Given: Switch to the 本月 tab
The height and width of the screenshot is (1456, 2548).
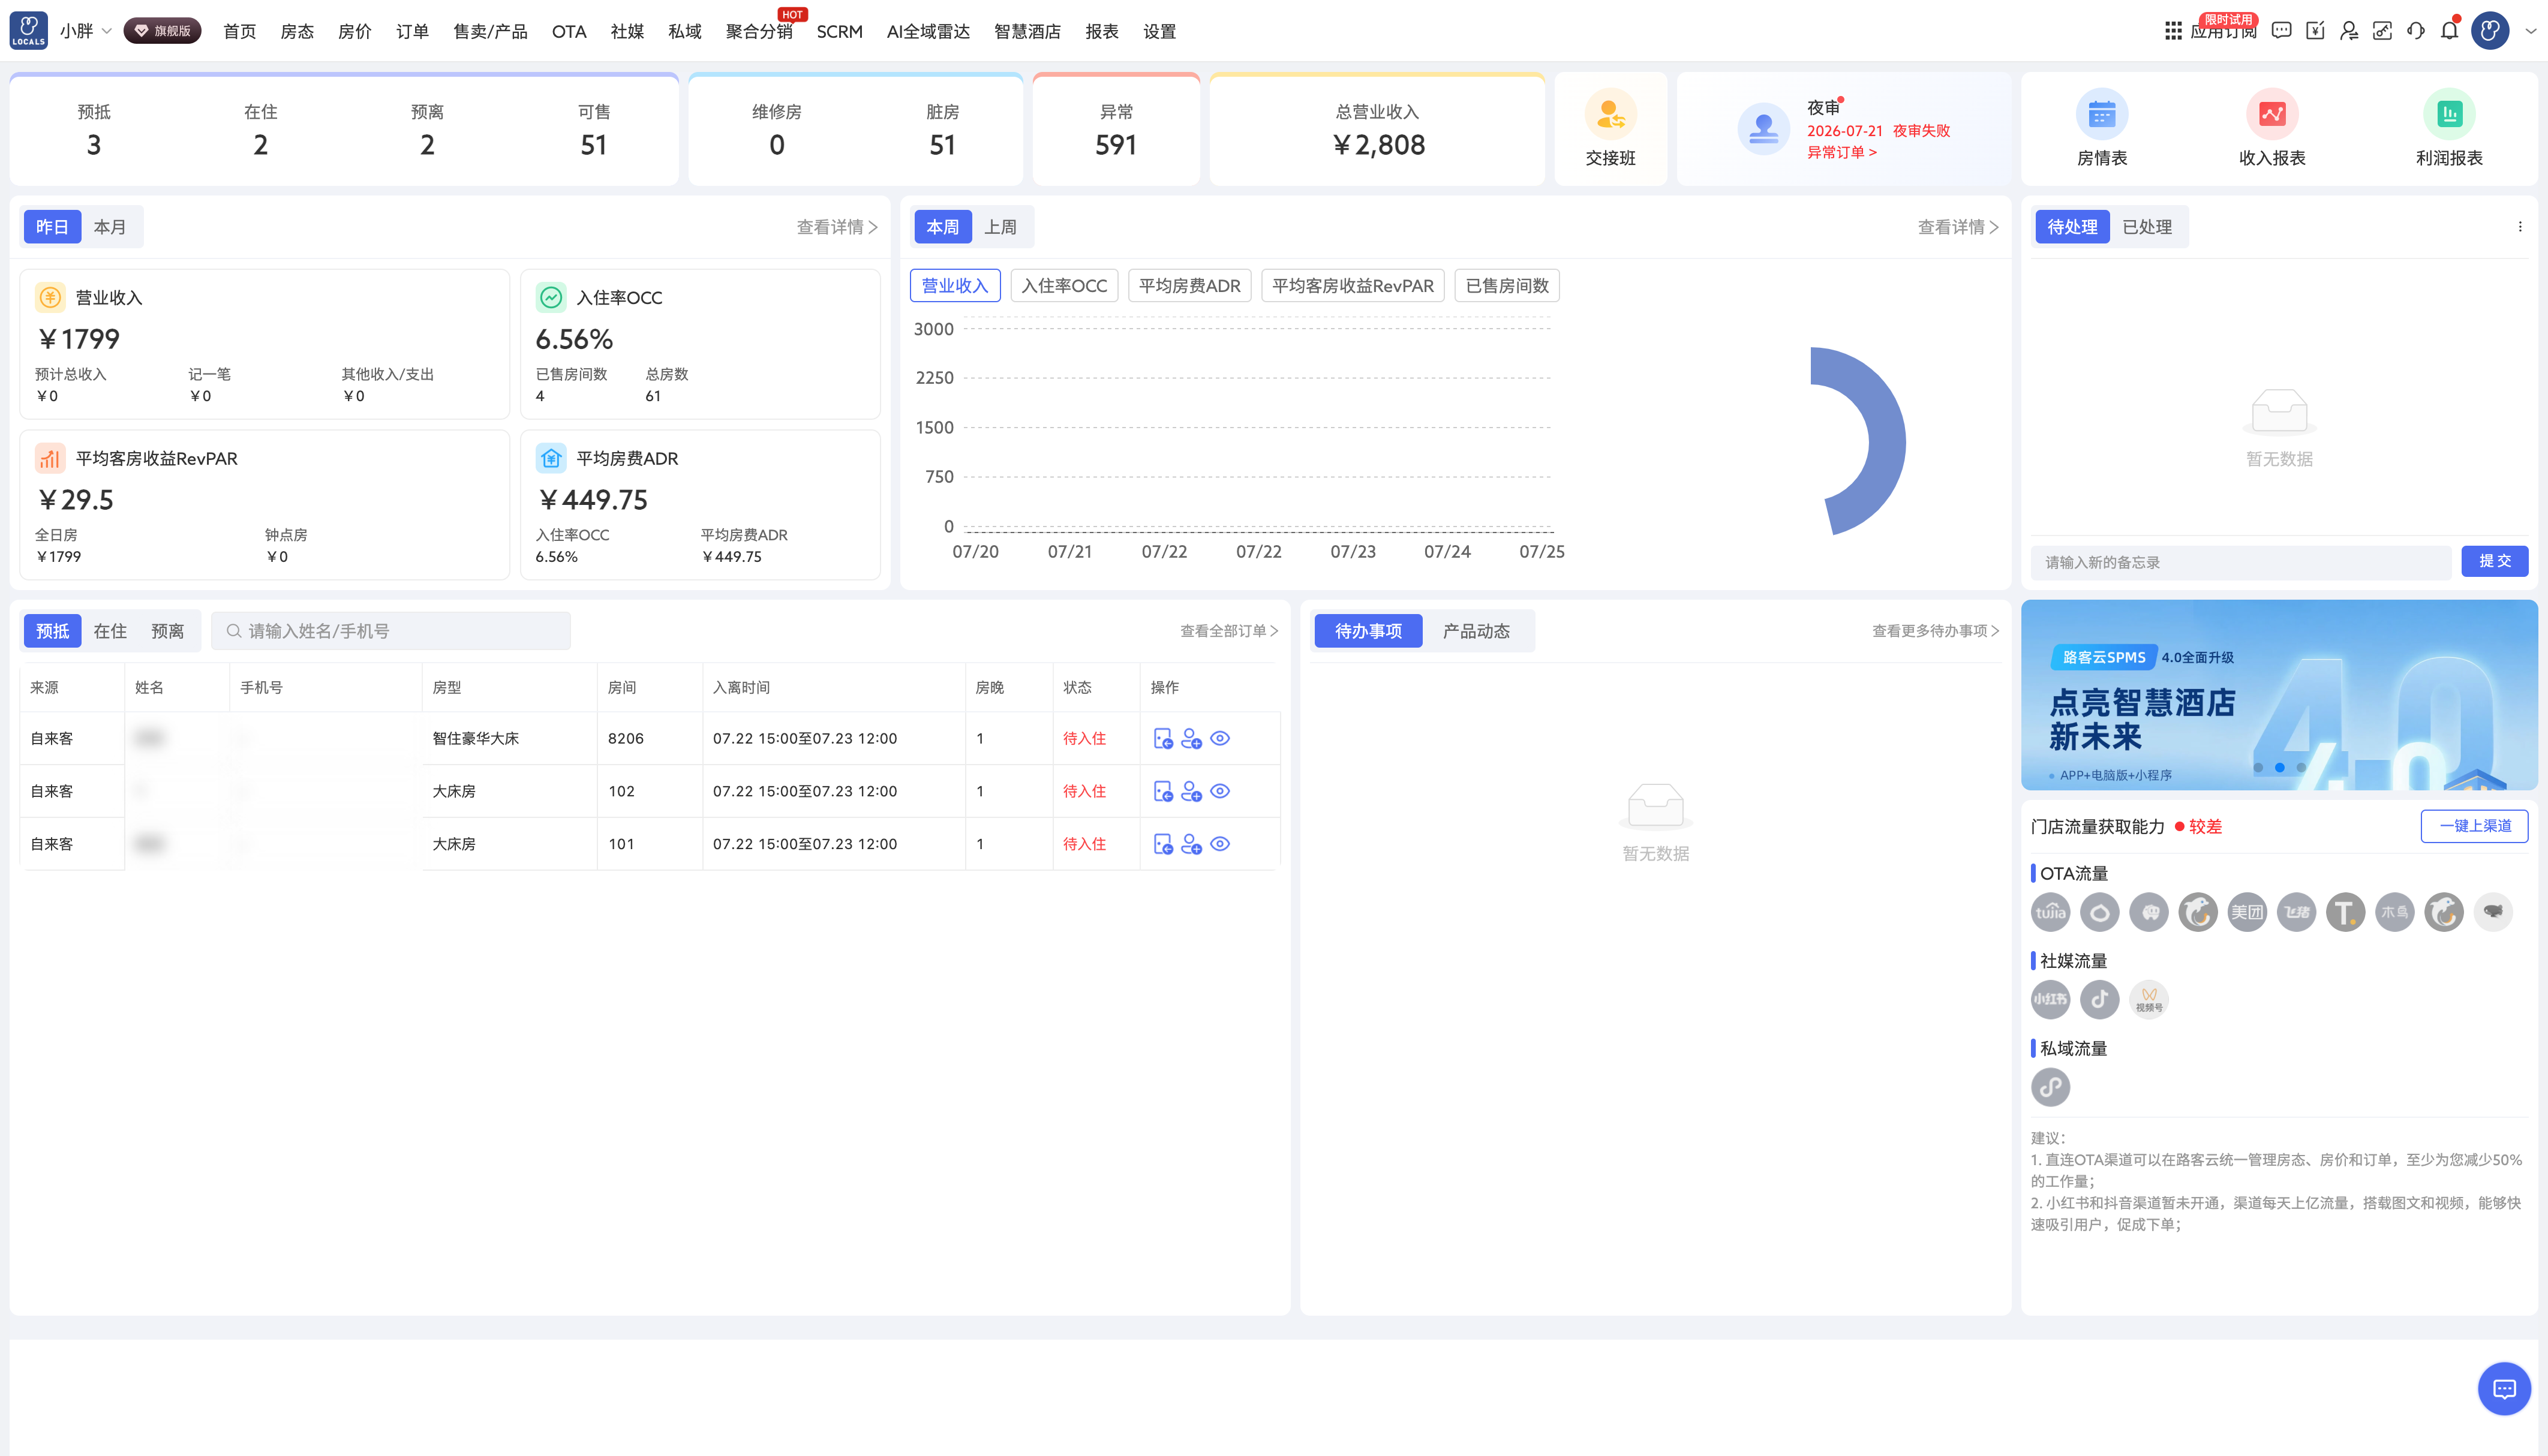Looking at the screenshot, I should [x=110, y=227].
